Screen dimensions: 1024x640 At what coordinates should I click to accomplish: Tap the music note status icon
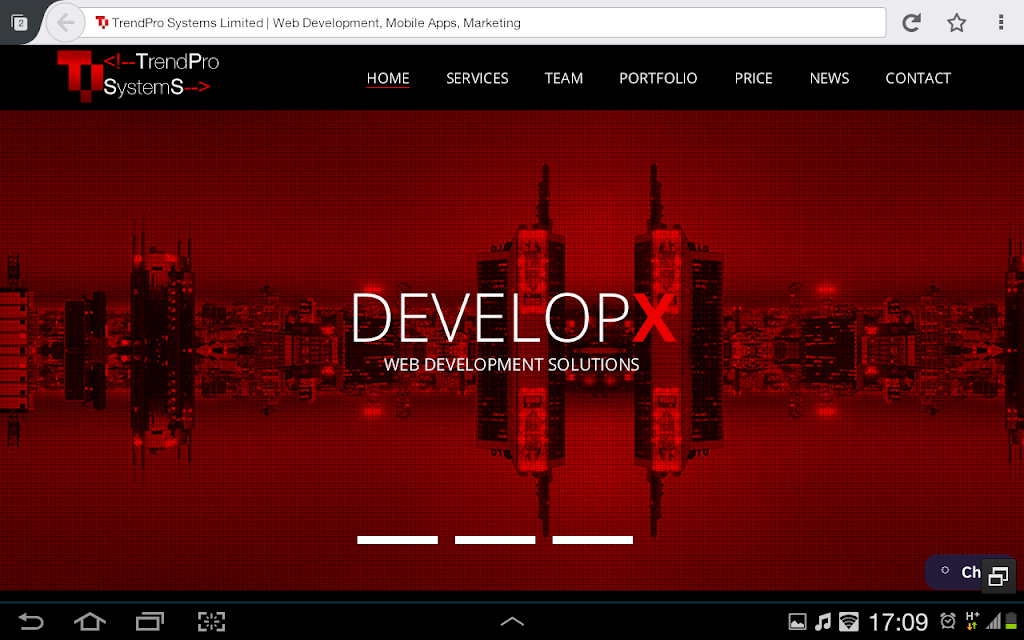click(x=823, y=622)
